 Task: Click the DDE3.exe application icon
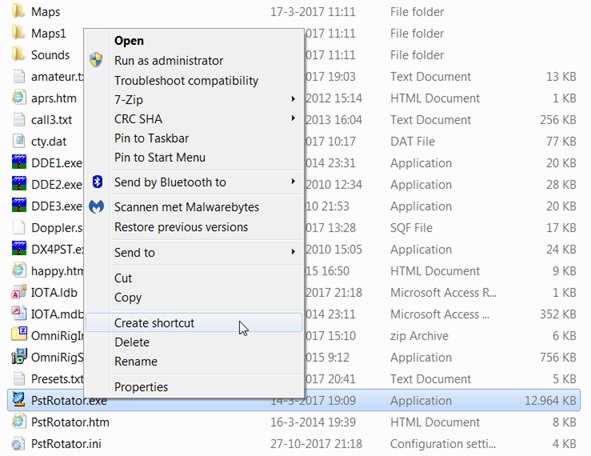(19, 206)
